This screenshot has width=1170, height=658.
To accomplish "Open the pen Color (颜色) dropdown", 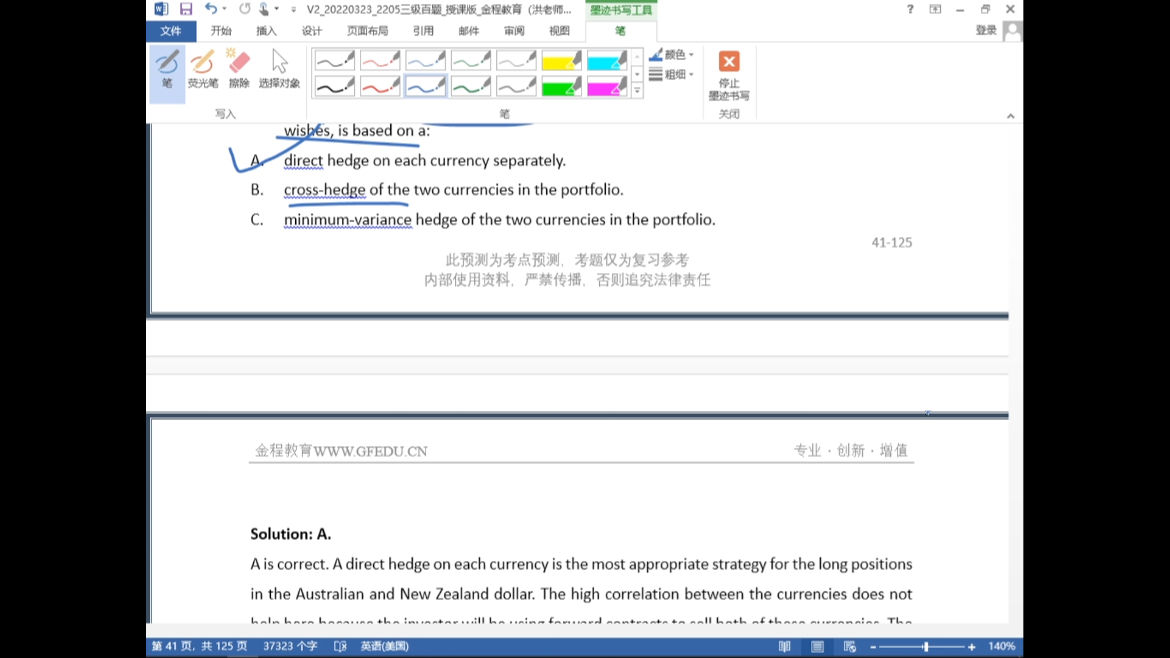I will point(673,55).
